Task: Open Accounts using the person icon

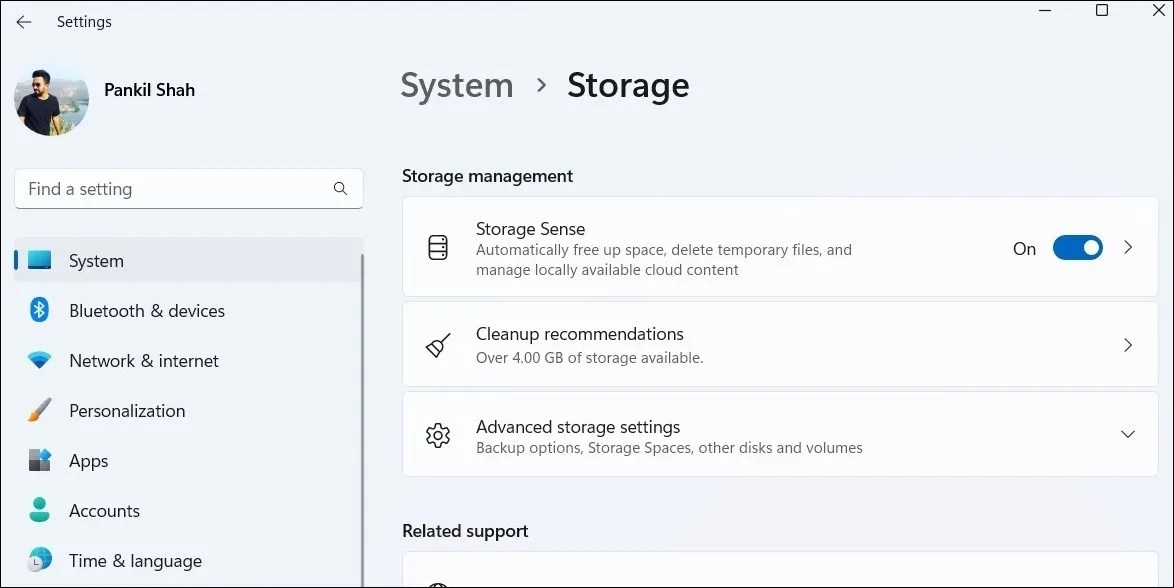Action: click(x=38, y=510)
